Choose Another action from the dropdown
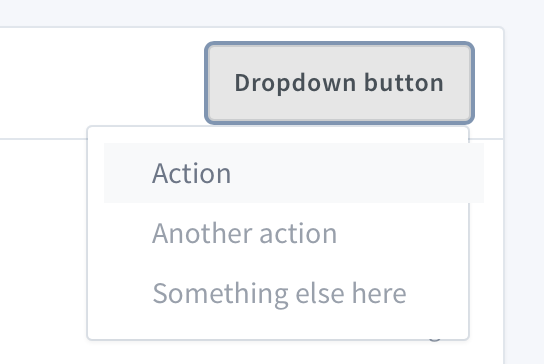 click(294, 233)
